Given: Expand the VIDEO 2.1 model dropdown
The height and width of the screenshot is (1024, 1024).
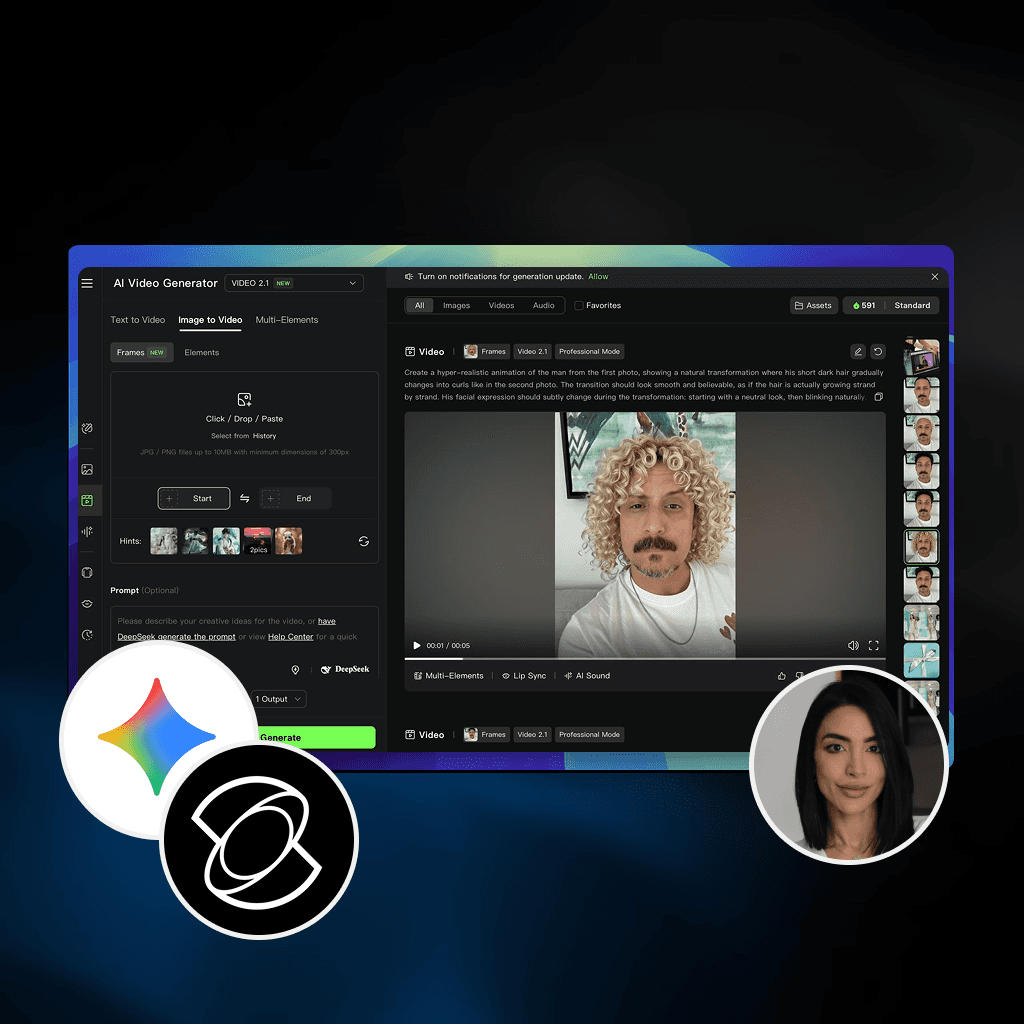Looking at the screenshot, I should click(294, 283).
